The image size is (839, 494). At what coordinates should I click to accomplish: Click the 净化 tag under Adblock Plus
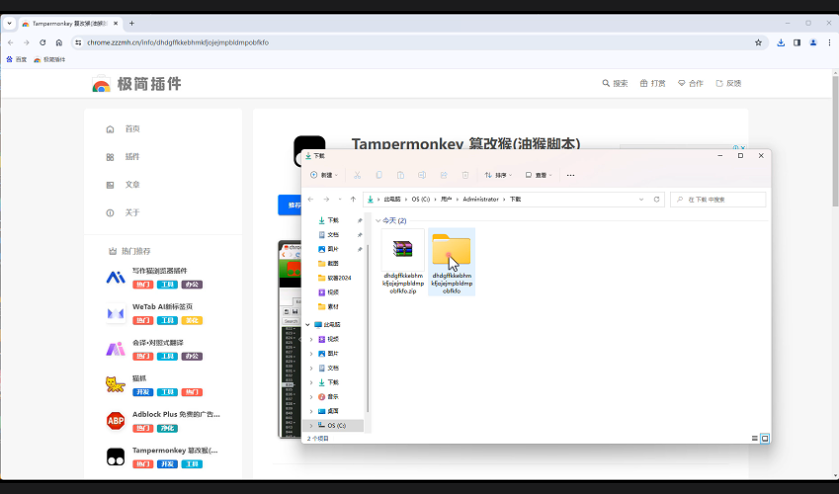coord(167,428)
